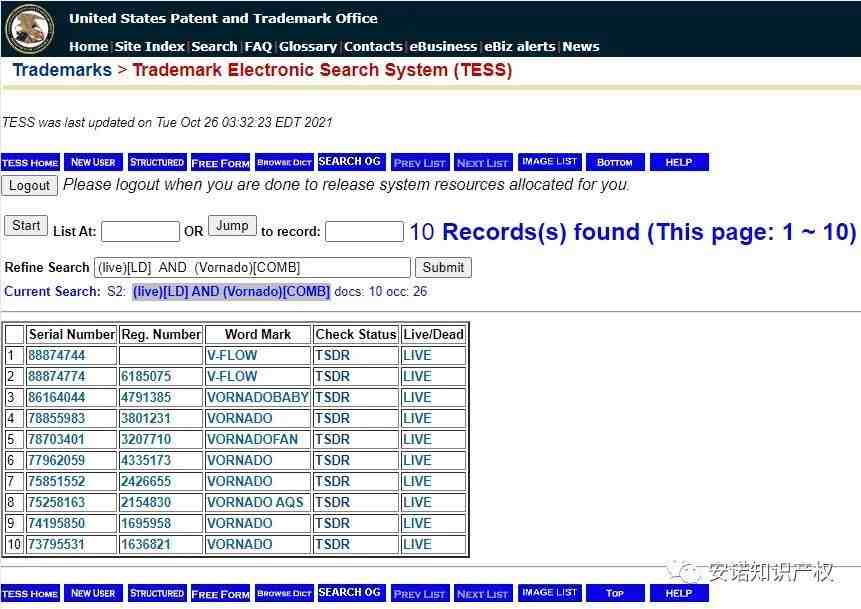The width and height of the screenshot is (861, 609).
Task: Open Help from the footer toolbar
Action: pyautogui.click(x=679, y=594)
